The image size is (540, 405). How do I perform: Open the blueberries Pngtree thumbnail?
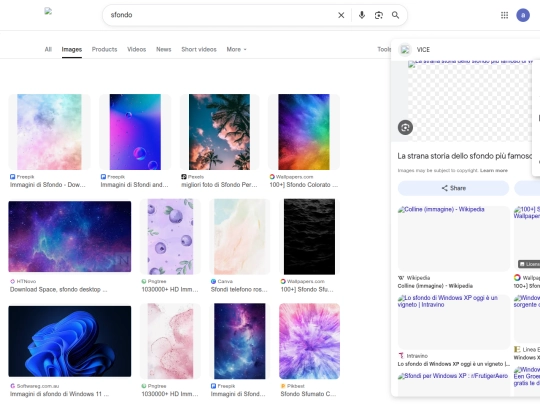170,237
